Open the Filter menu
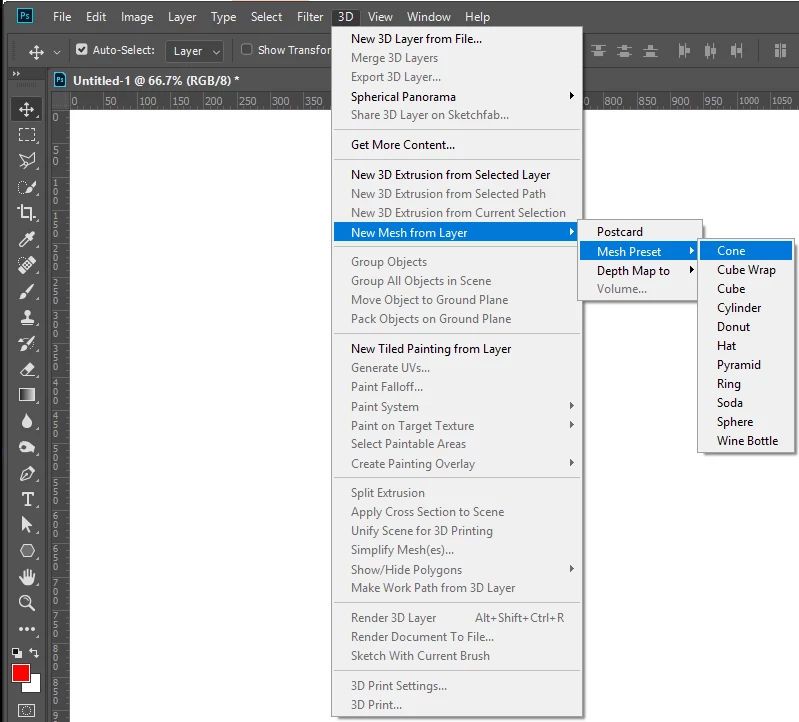Screen dimensions: 799x722 [x=310, y=17]
